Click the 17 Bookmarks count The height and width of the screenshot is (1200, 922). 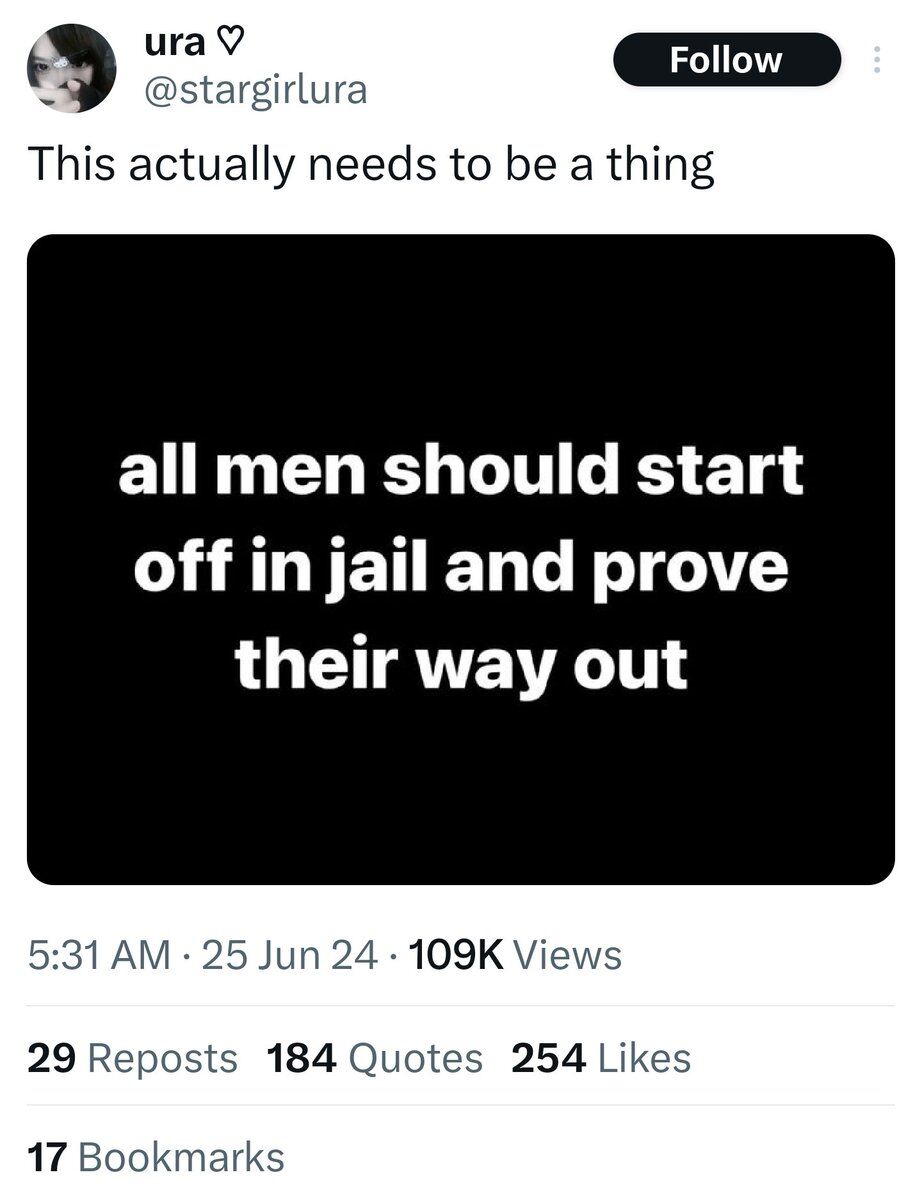156,1157
